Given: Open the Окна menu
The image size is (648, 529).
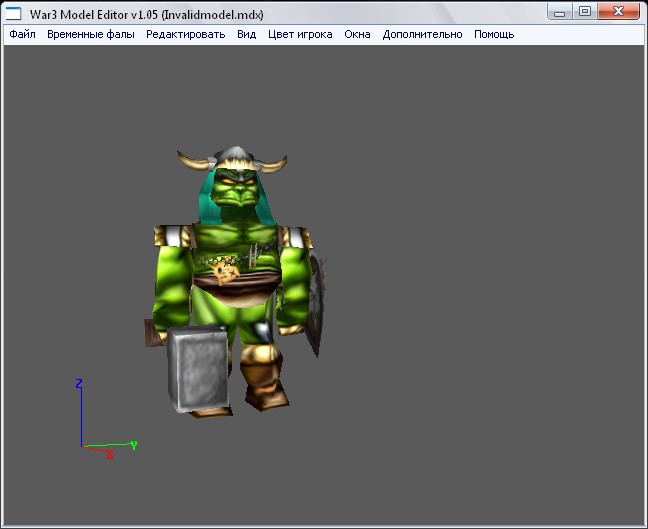Looking at the screenshot, I should point(357,34).
